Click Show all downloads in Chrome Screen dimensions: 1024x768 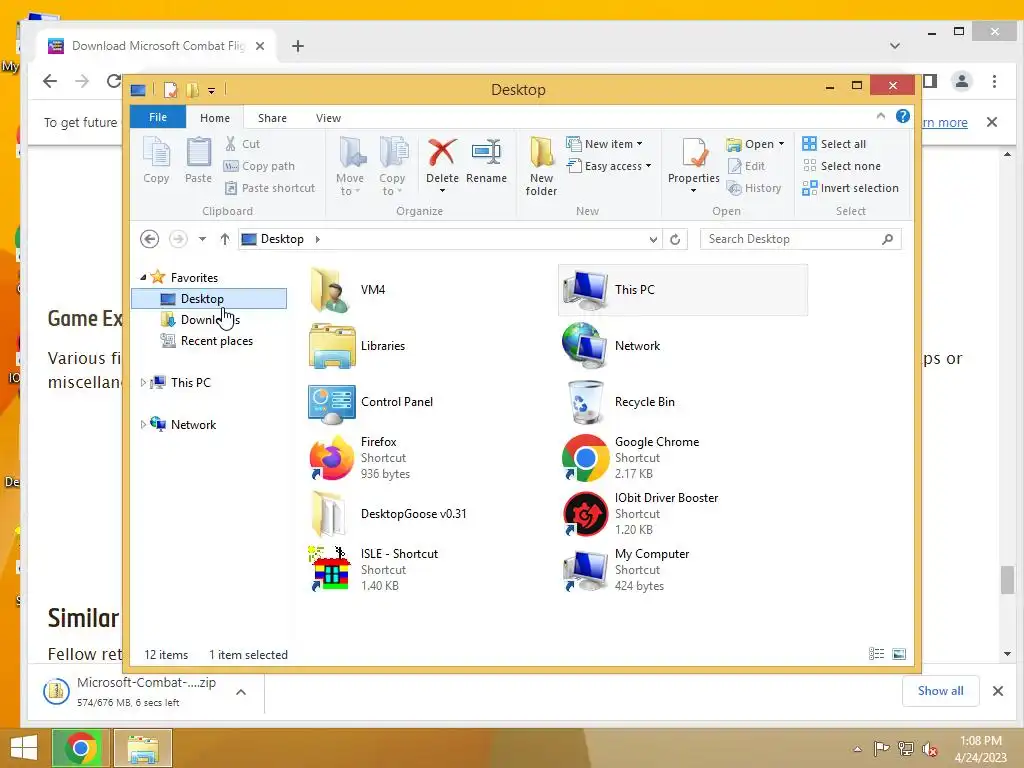(x=940, y=691)
